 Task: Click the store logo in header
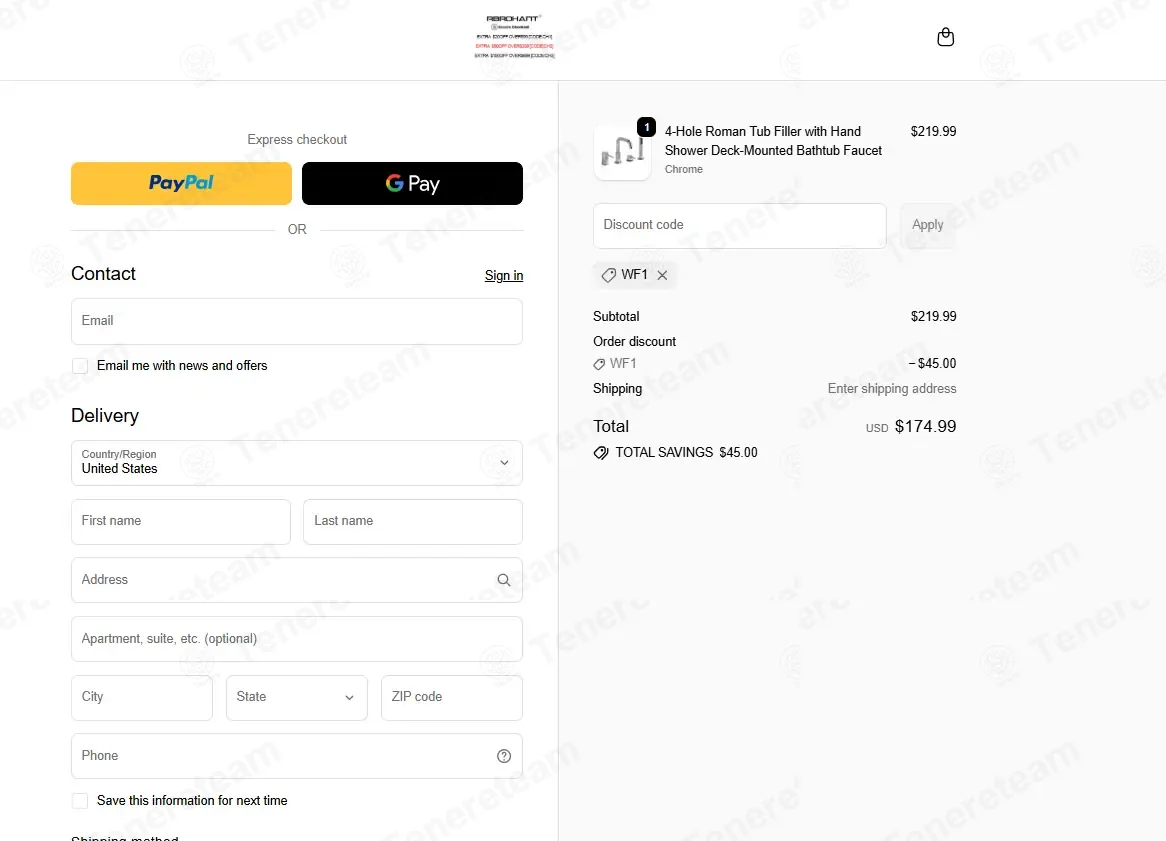[x=515, y=37]
